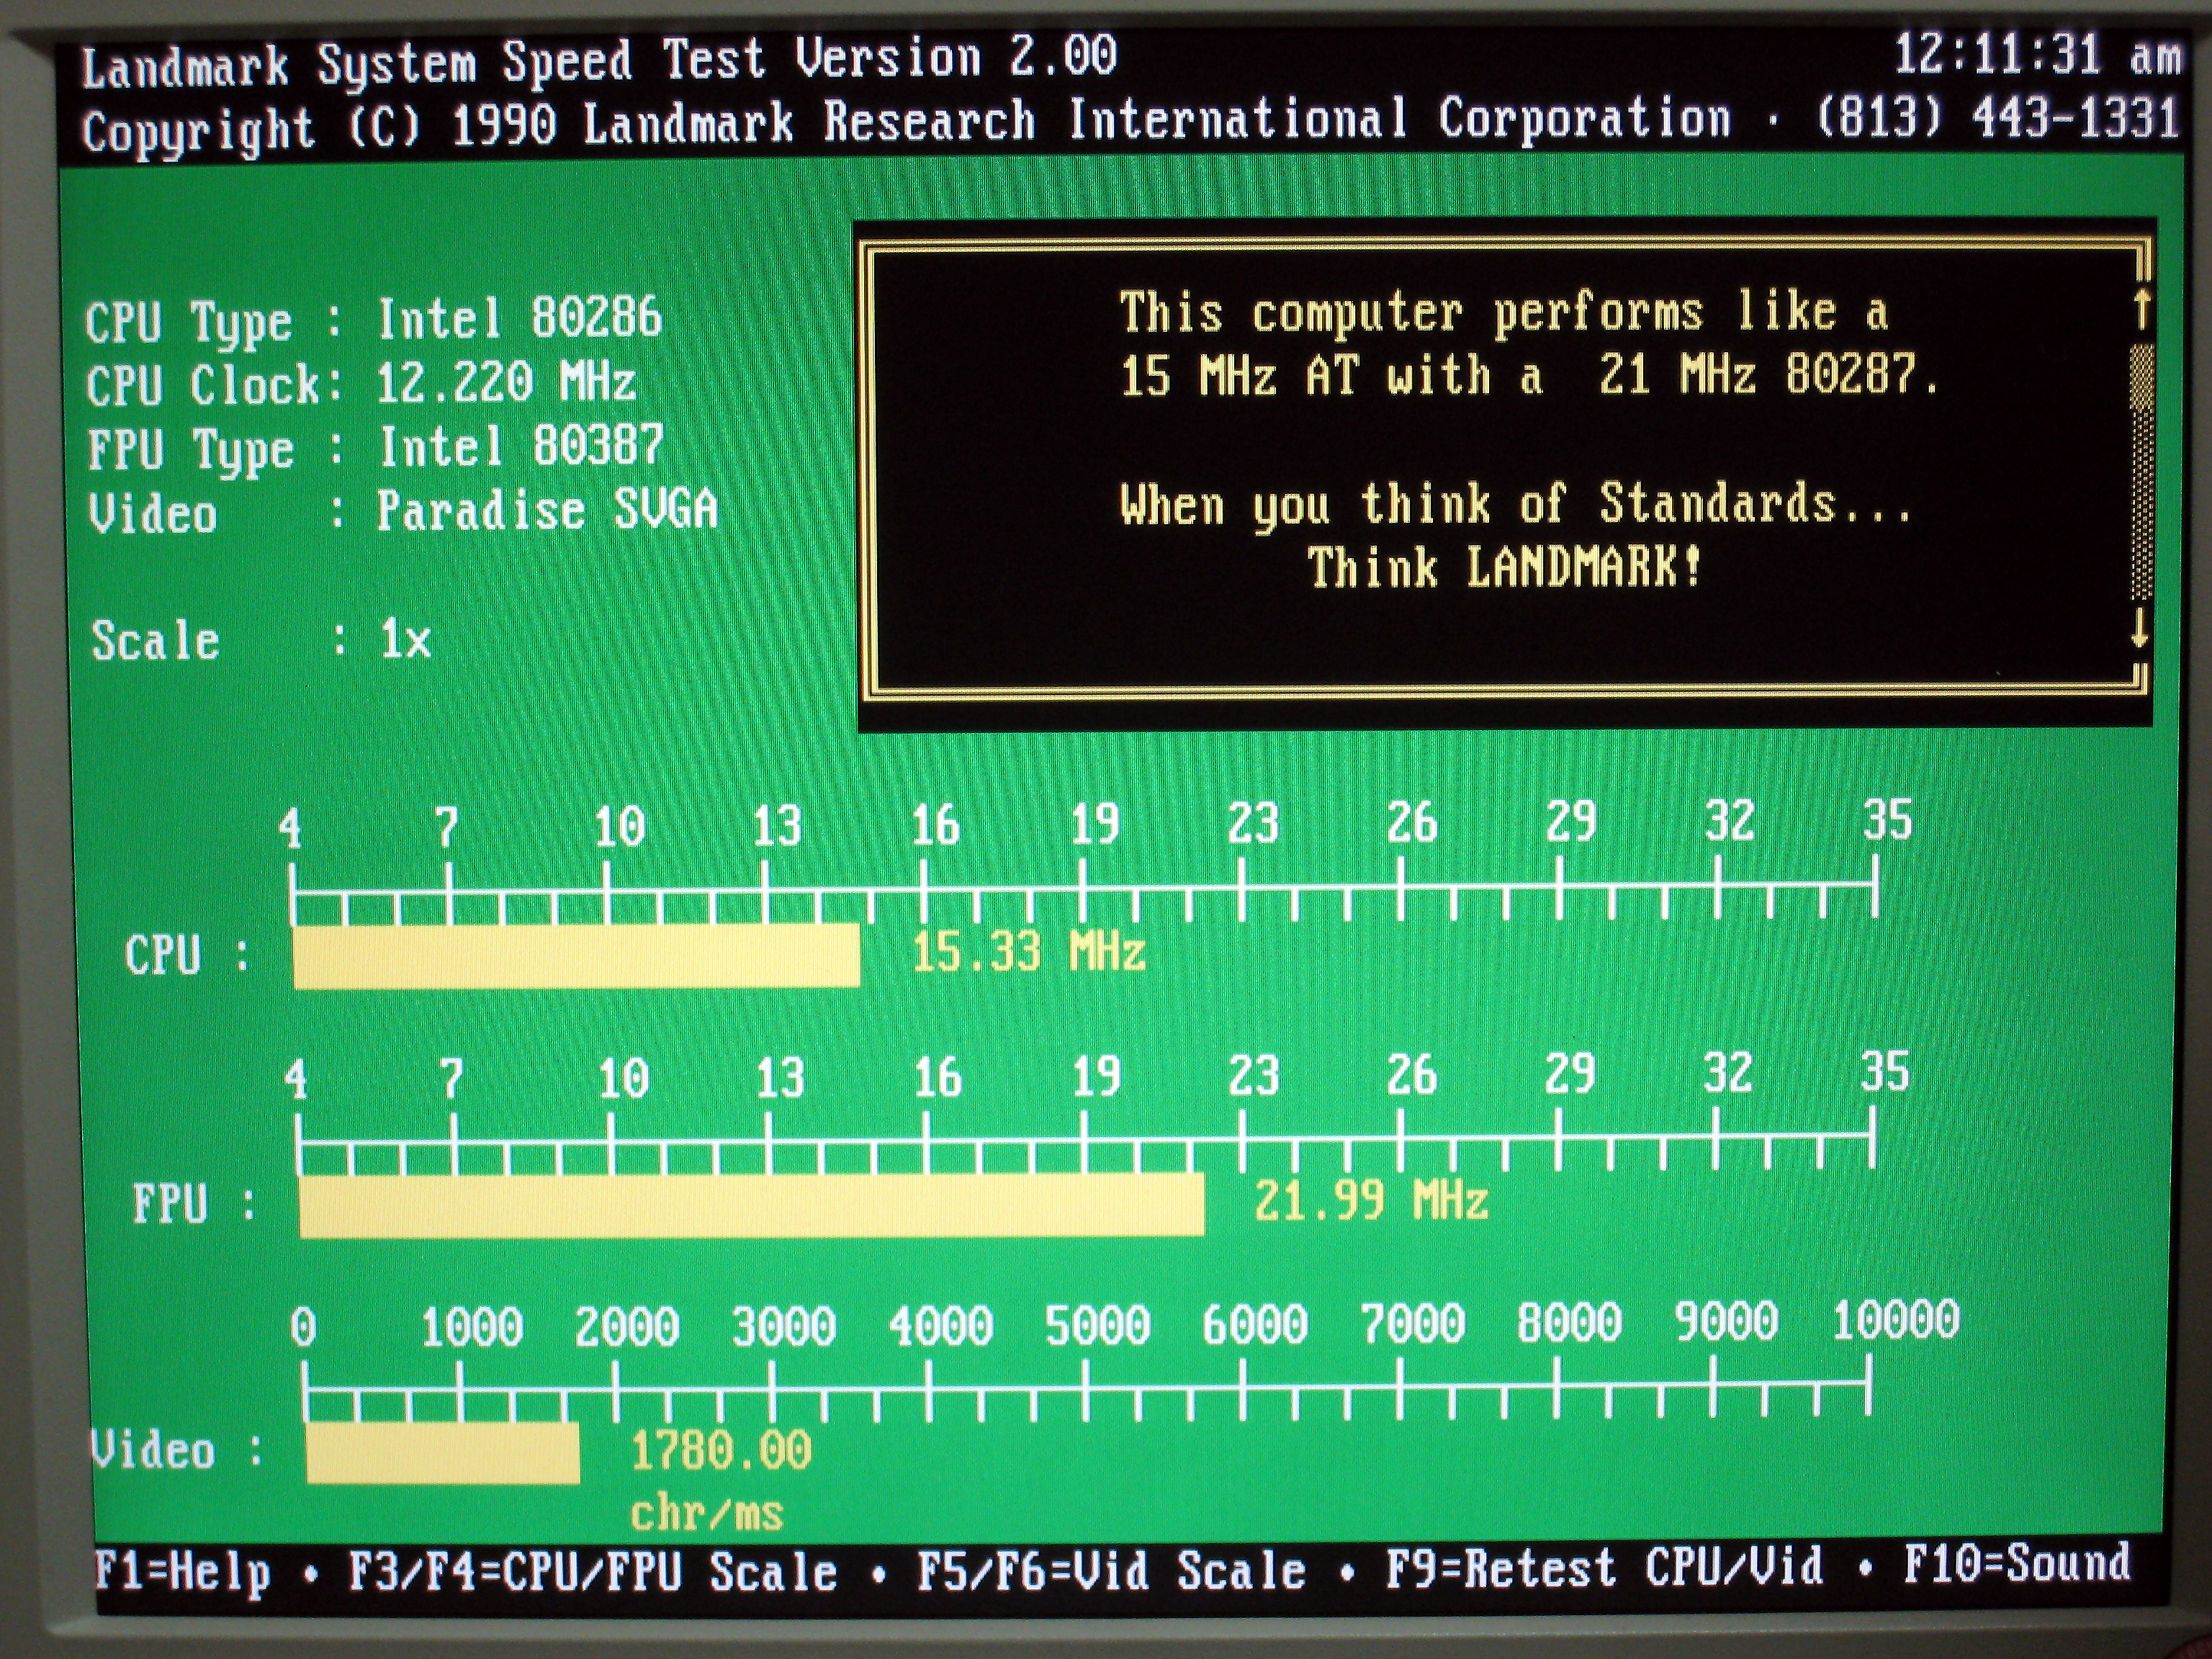
Task: Click the 'CPU :' bar label
Action: [187, 955]
